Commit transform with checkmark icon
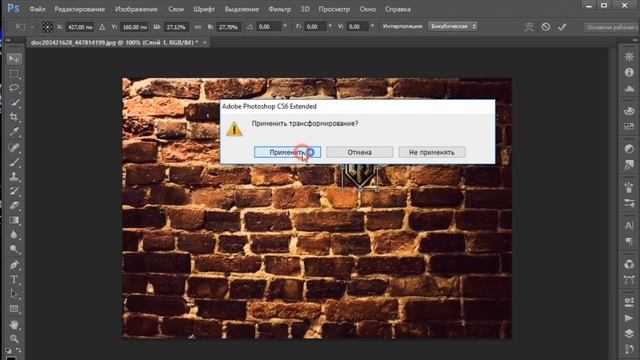 562,27
